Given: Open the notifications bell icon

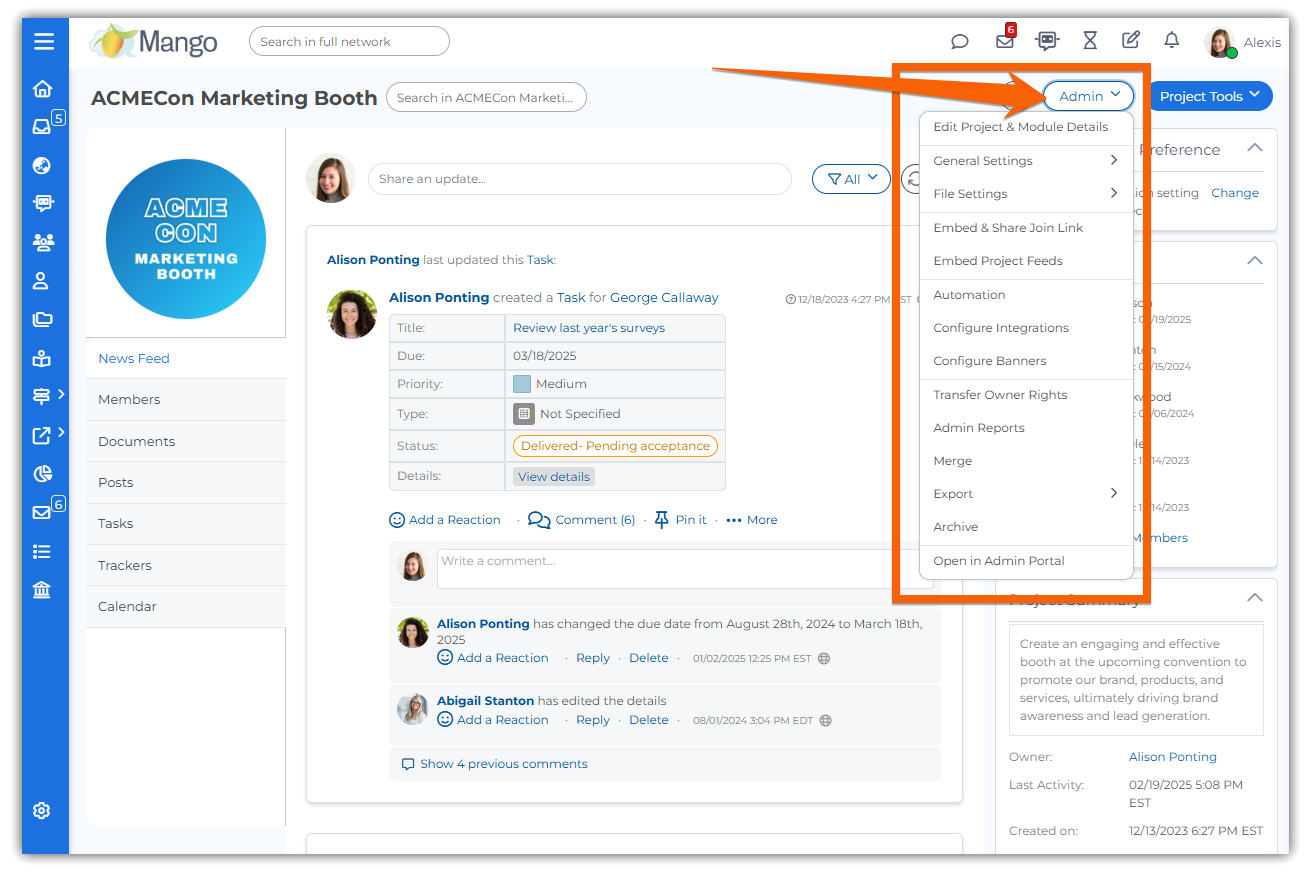Looking at the screenshot, I should click(1171, 41).
